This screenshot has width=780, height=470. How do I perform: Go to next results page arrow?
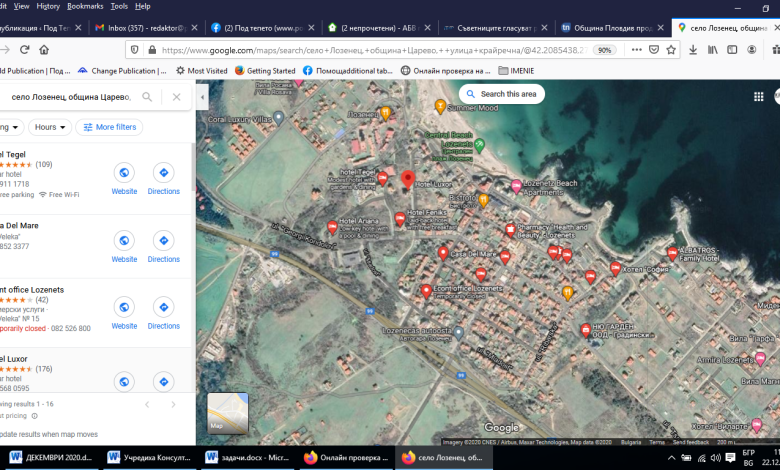[173, 405]
